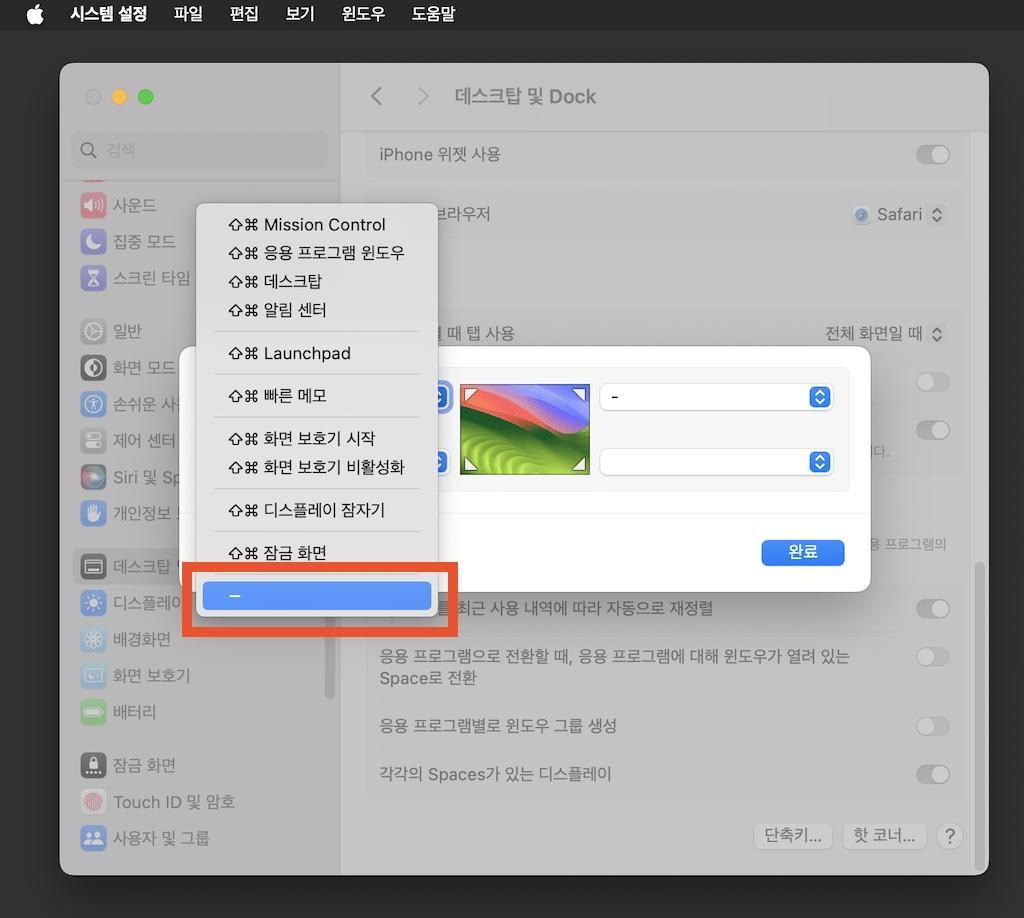Open the 편집 menu in menu bar

click(244, 14)
